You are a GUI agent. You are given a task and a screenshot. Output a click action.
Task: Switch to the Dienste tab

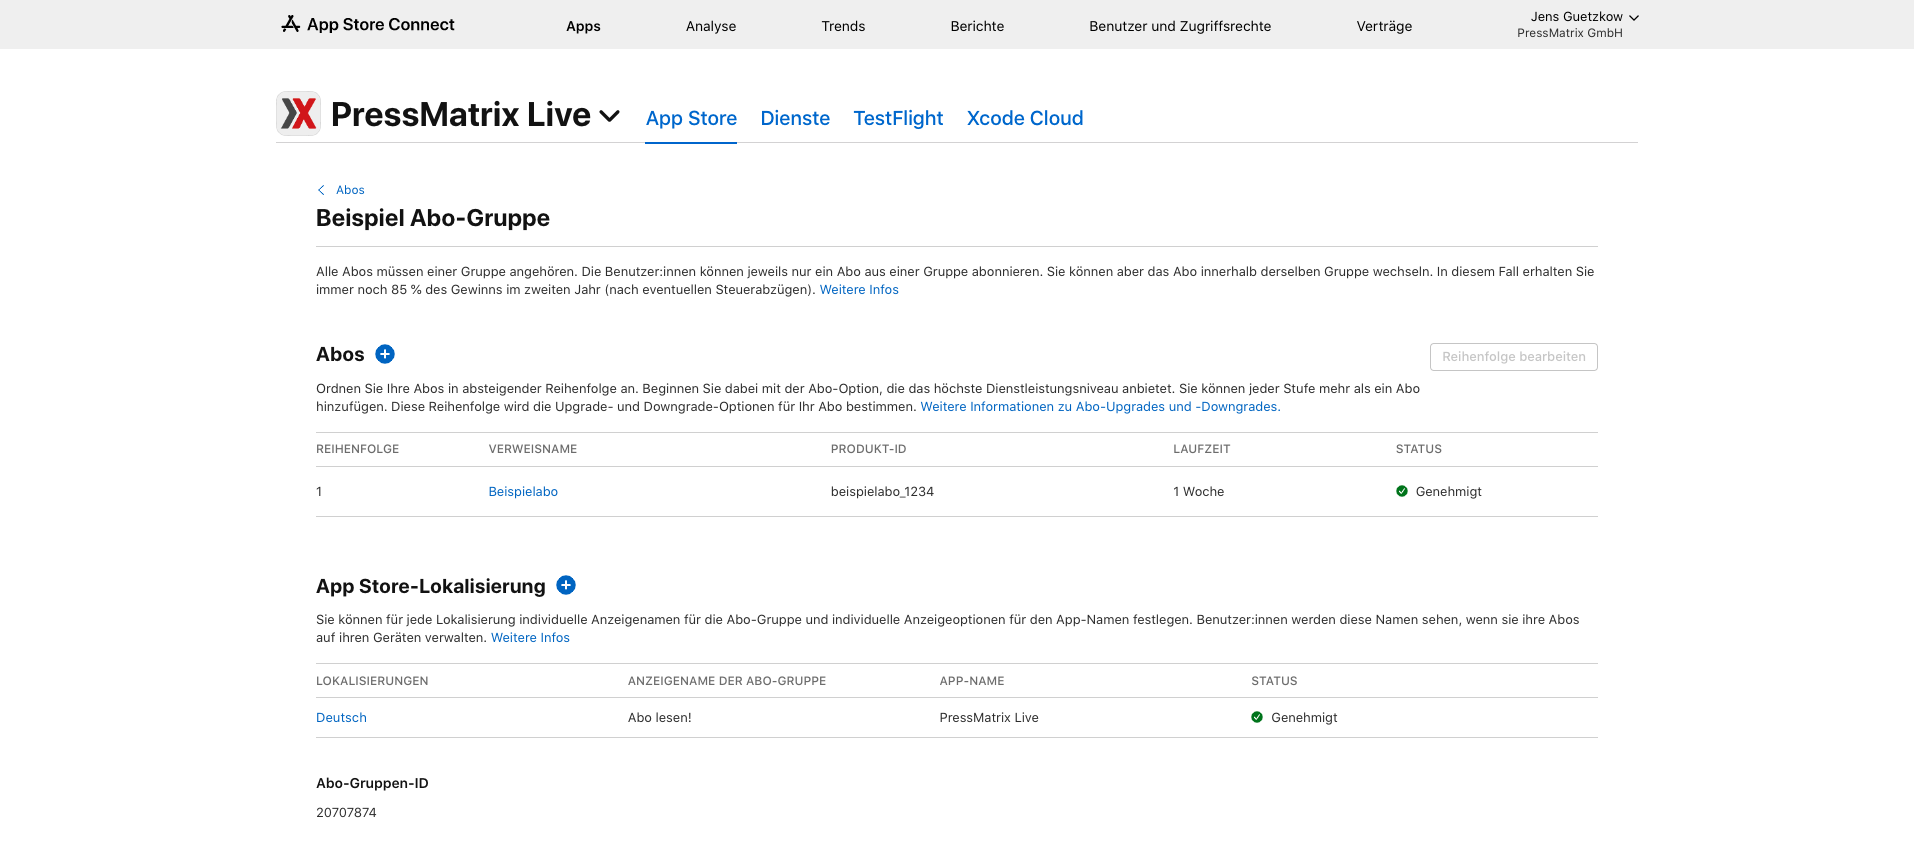click(x=795, y=118)
